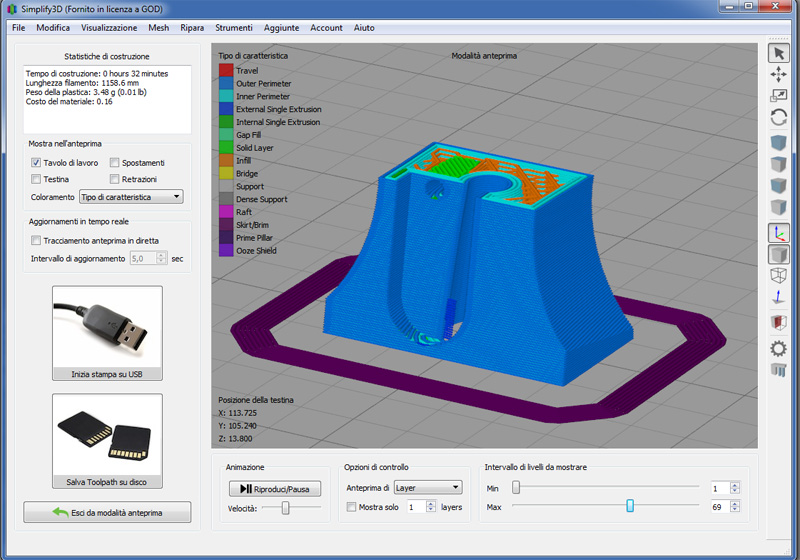Increase the Min level value
Image resolution: width=800 pixels, height=560 pixels.
click(x=735, y=485)
